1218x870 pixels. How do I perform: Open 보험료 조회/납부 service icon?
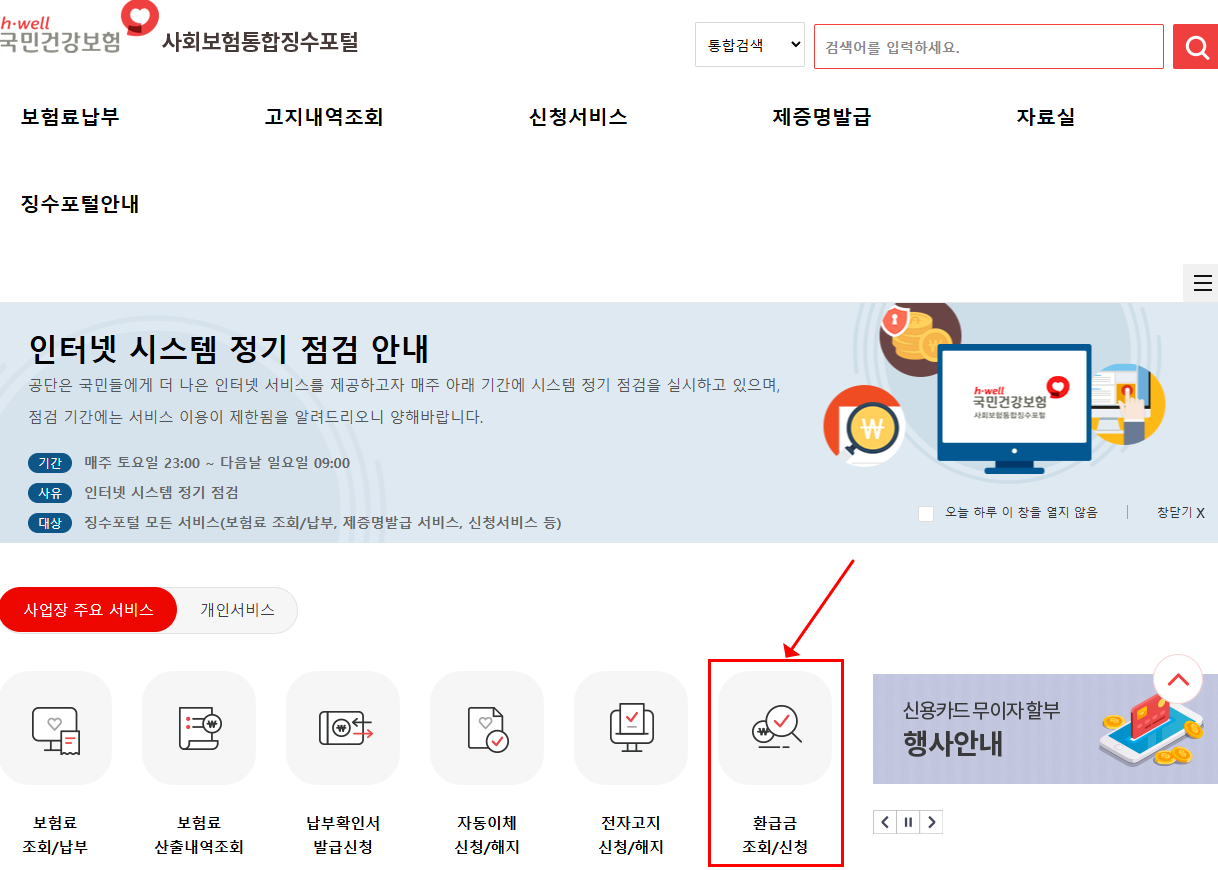point(56,727)
